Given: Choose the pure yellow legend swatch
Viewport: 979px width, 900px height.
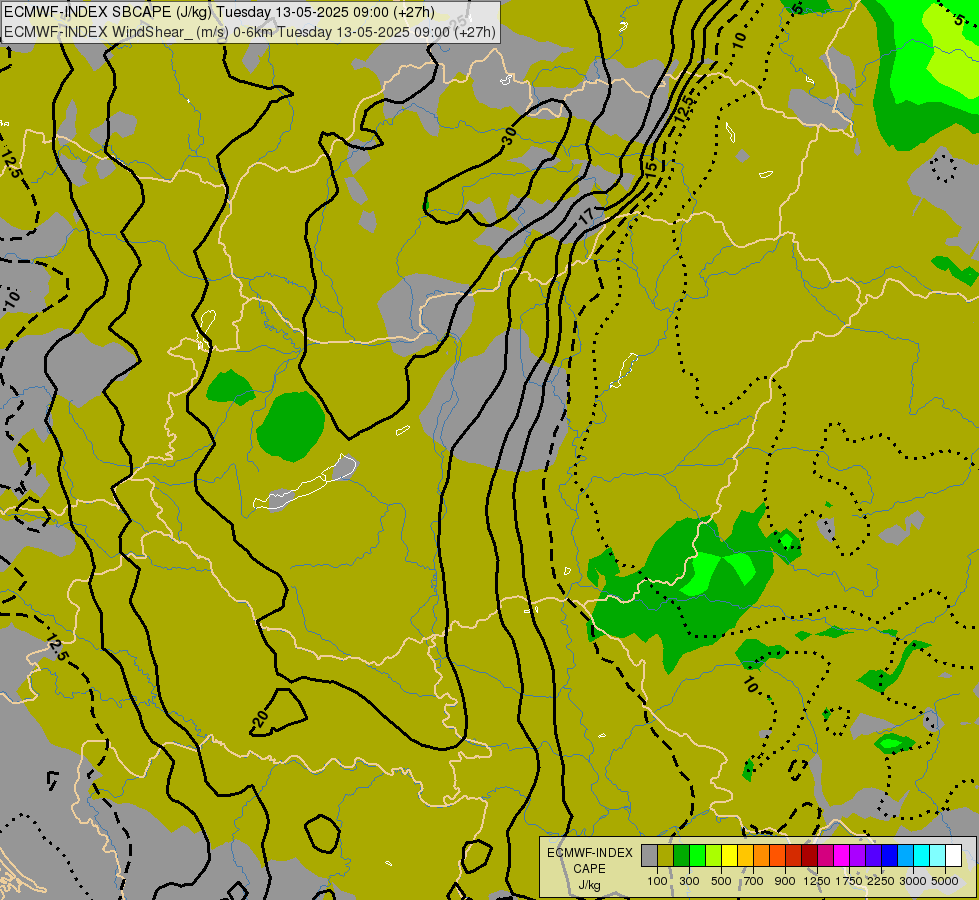Looking at the screenshot, I should (x=729, y=856).
